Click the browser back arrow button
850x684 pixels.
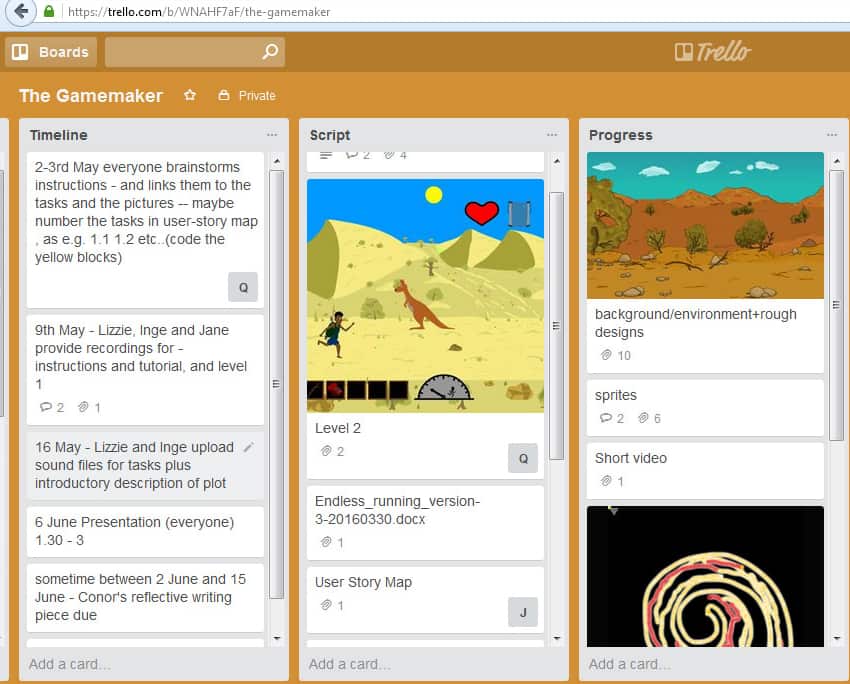point(20,12)
